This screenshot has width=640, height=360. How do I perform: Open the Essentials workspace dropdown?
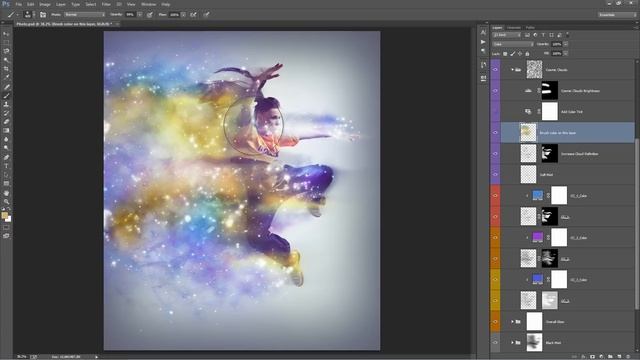[x=617, y=15]
